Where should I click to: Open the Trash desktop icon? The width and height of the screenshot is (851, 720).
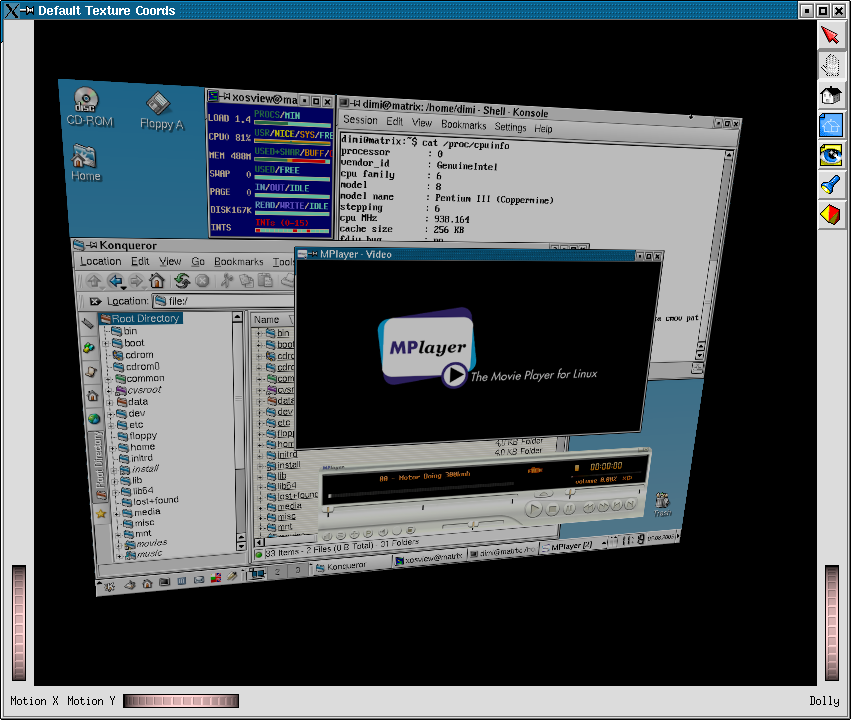coord(663,504)
